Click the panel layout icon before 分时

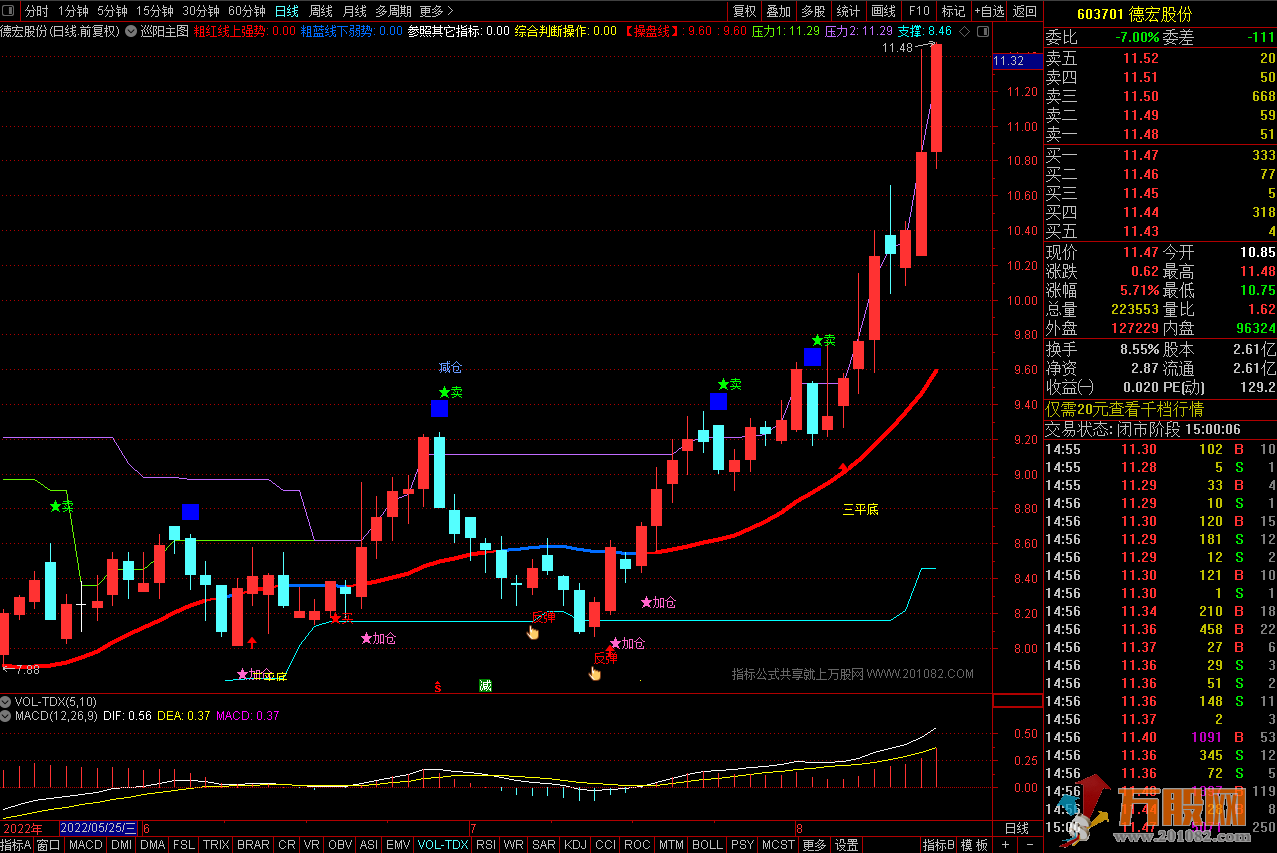pyautogui.click(x=9, y=11)
